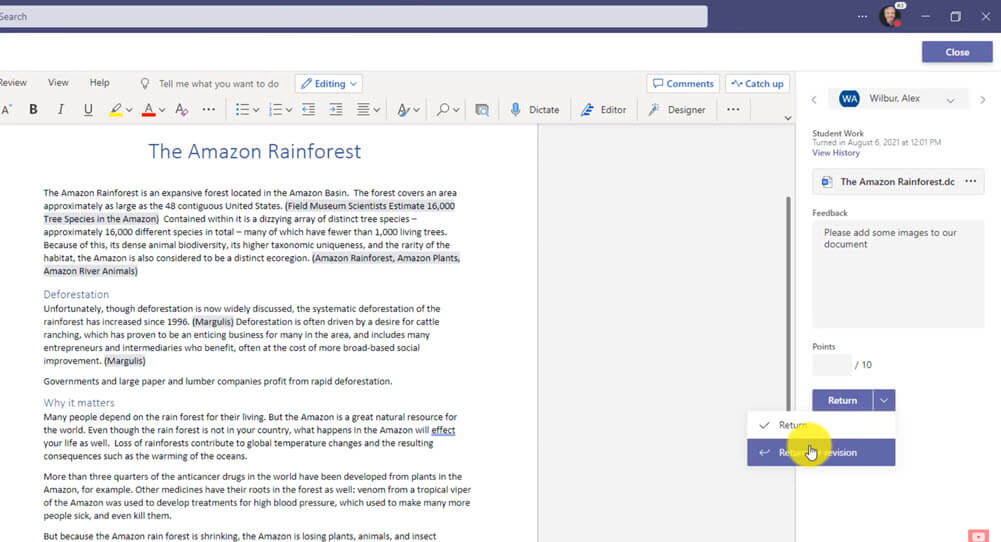Increase paragraph indent

pyautogui.click(x=336, y=110)
